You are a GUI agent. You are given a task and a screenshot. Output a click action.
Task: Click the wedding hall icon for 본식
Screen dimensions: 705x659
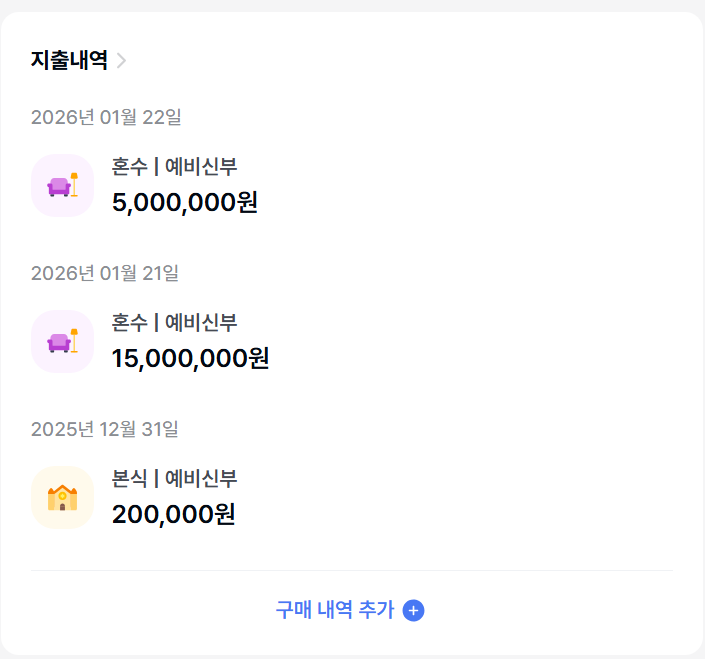coord(62,497)
